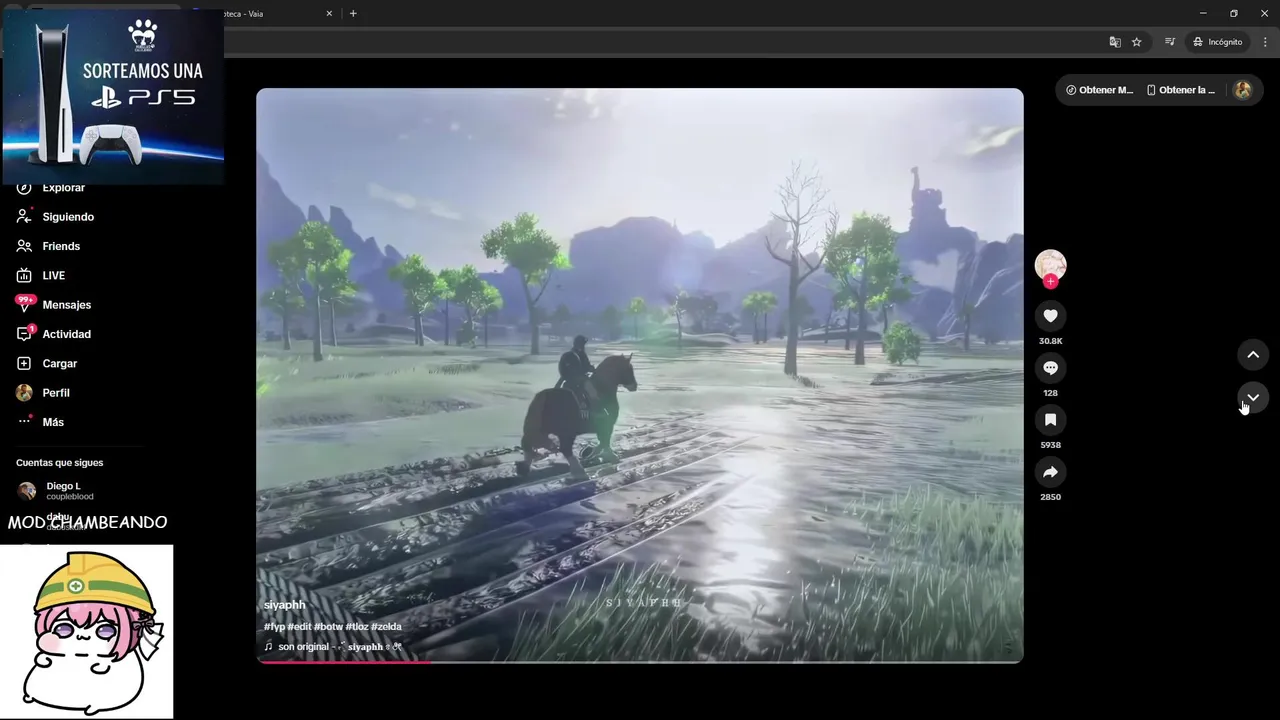
Task: Click the Actividad chat icon
Action: (24, 334)
